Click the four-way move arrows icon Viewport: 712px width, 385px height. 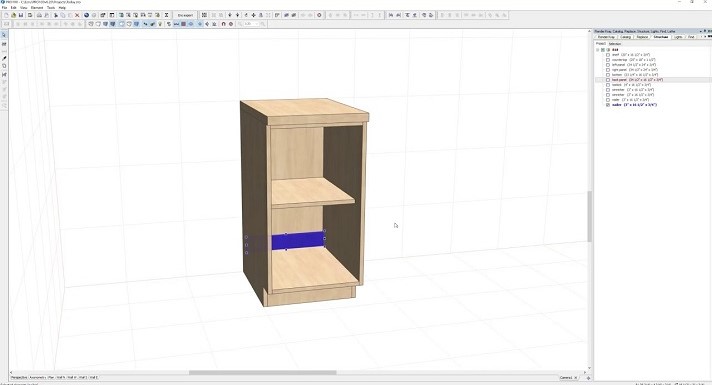coord(253,15)
